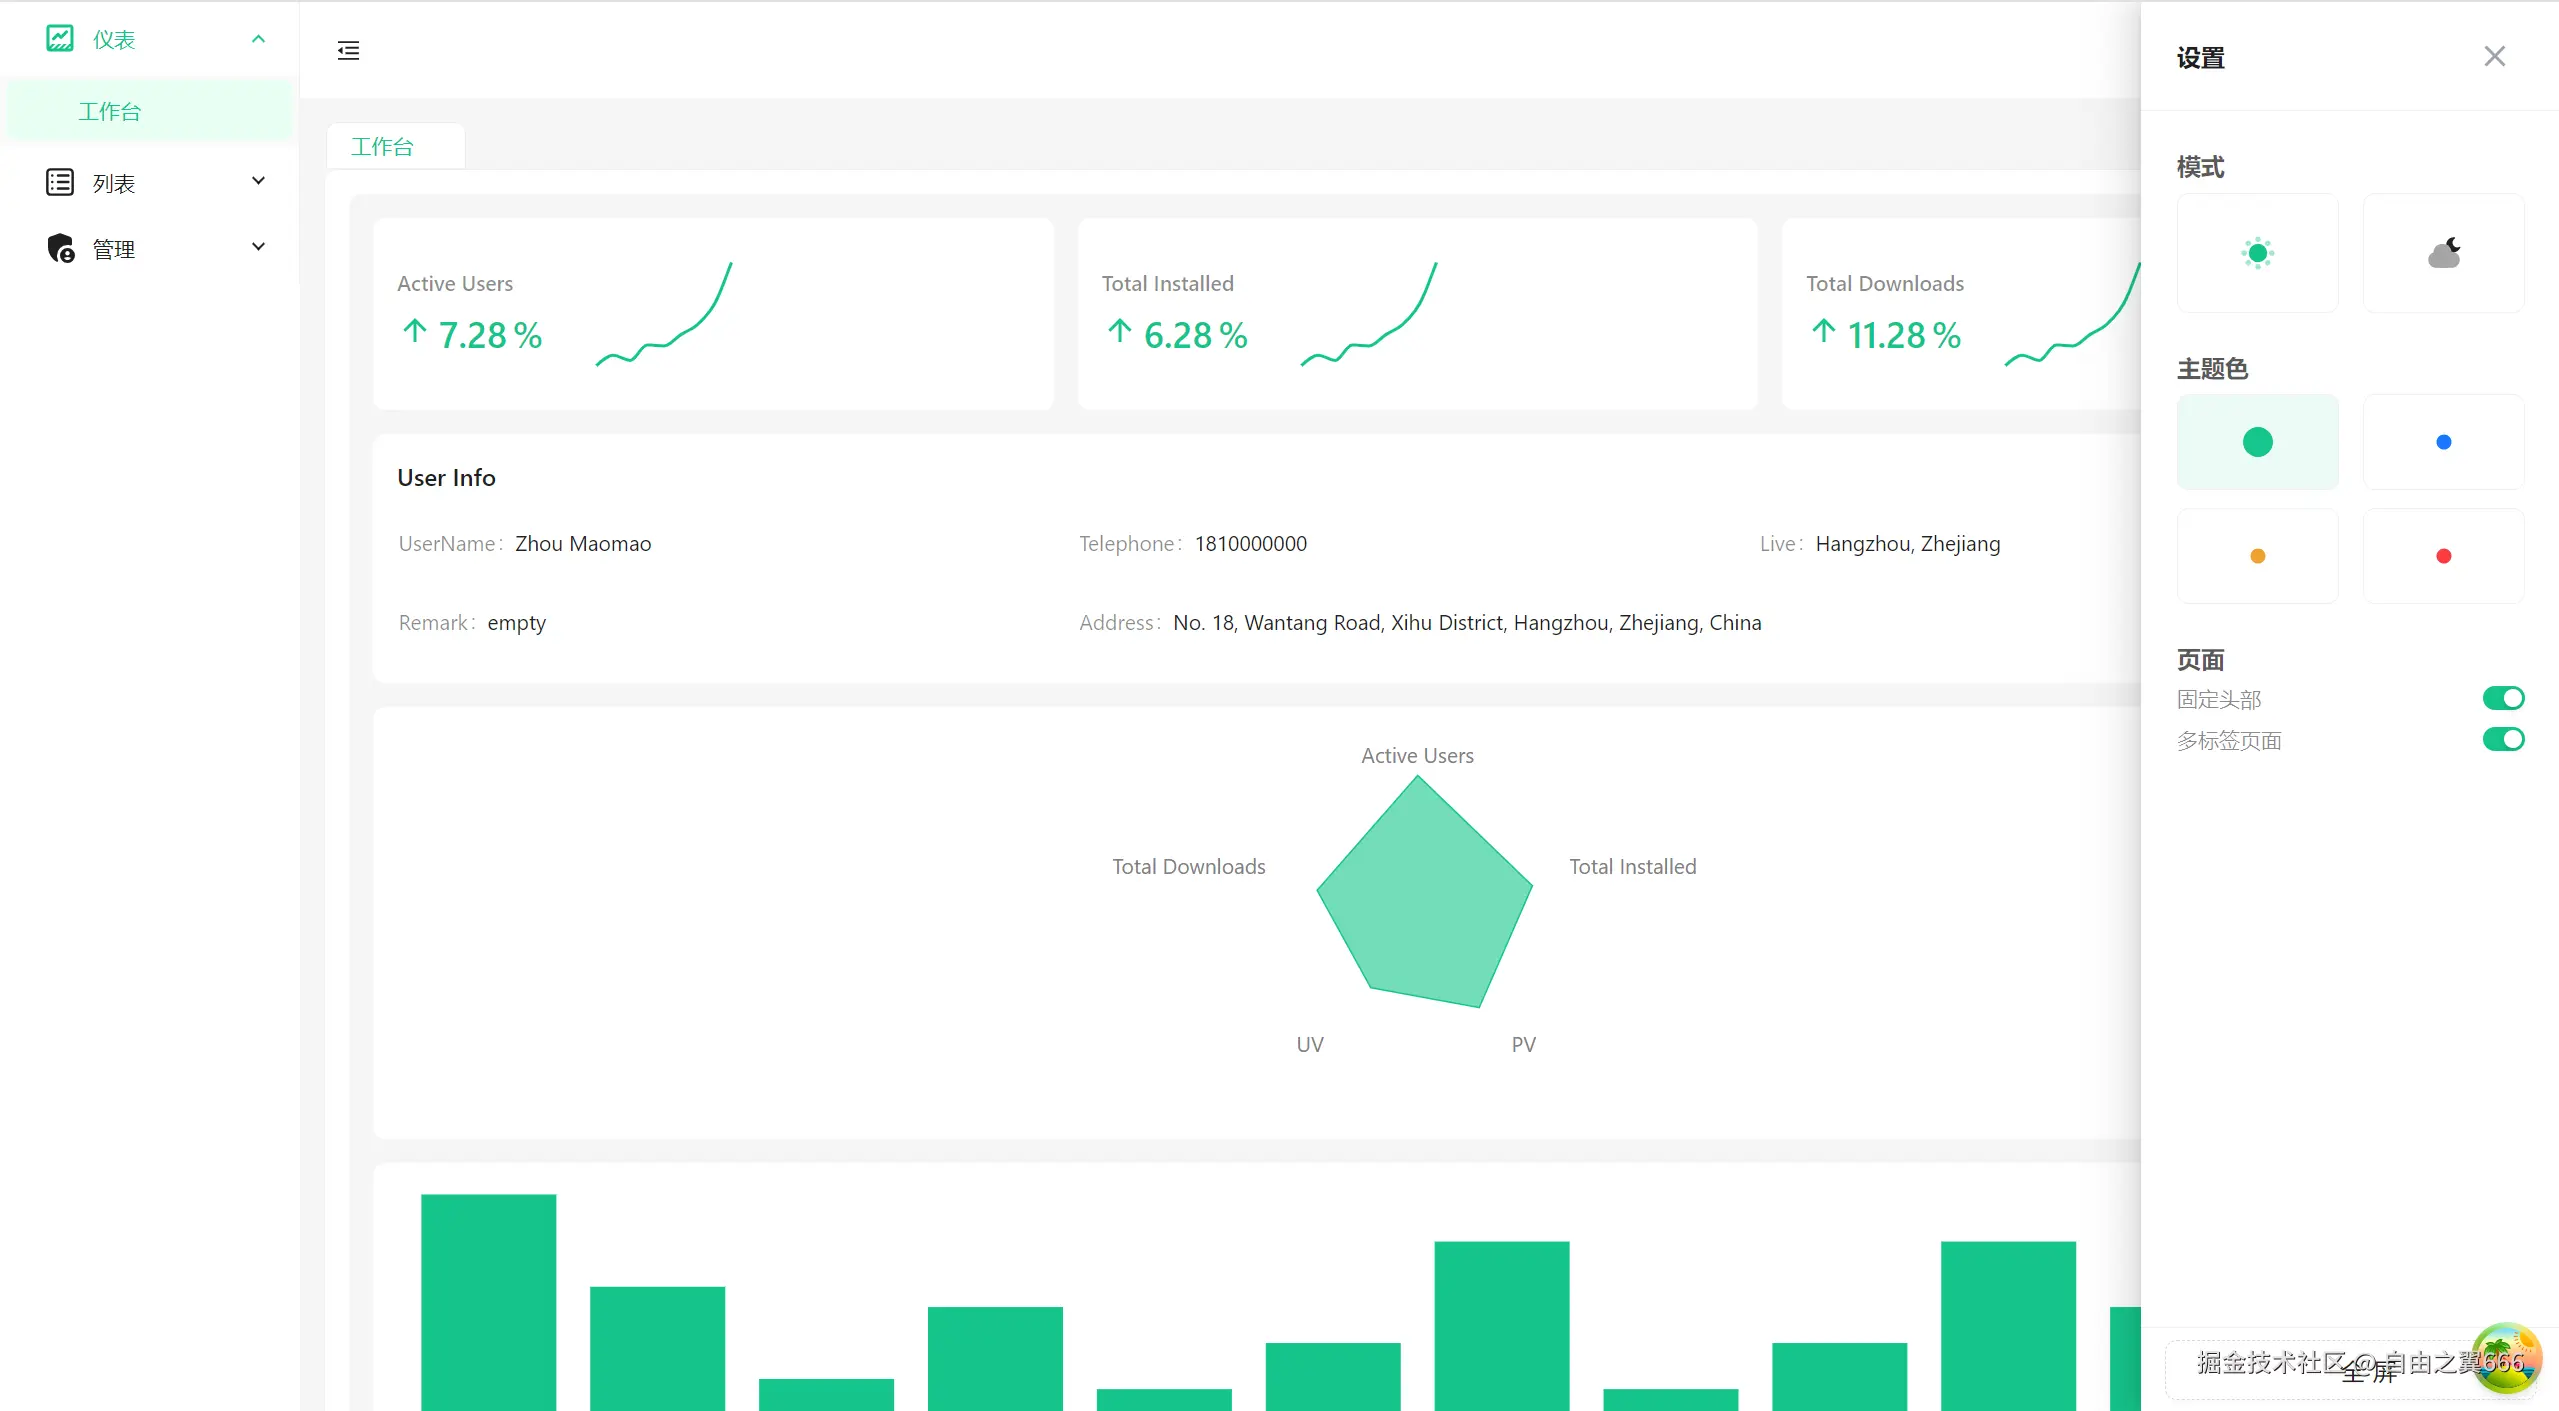
Task: Click the 仪表 dashboard chart icon
Action: coord(60,39)
